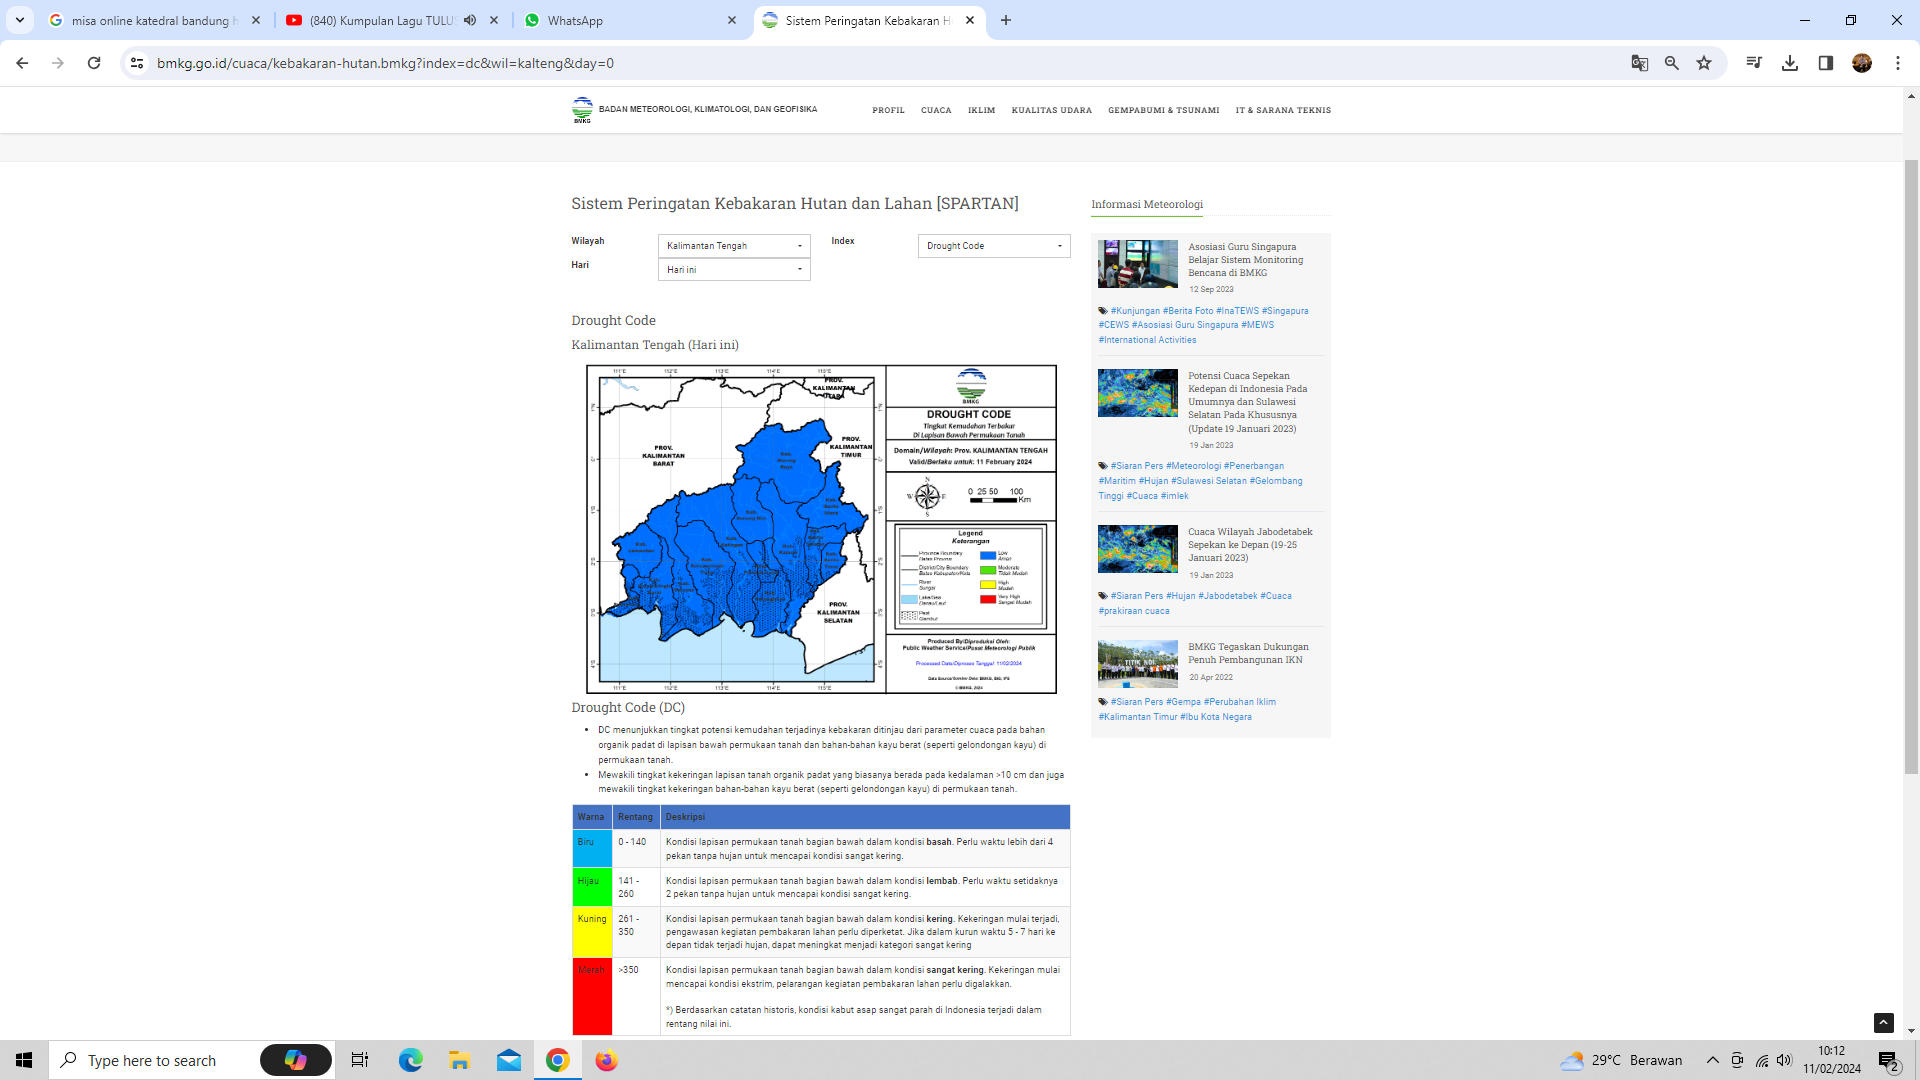Launch Microsoft Edge from taskbar
1920x1080 pixels.
[x=410, y=1060]
